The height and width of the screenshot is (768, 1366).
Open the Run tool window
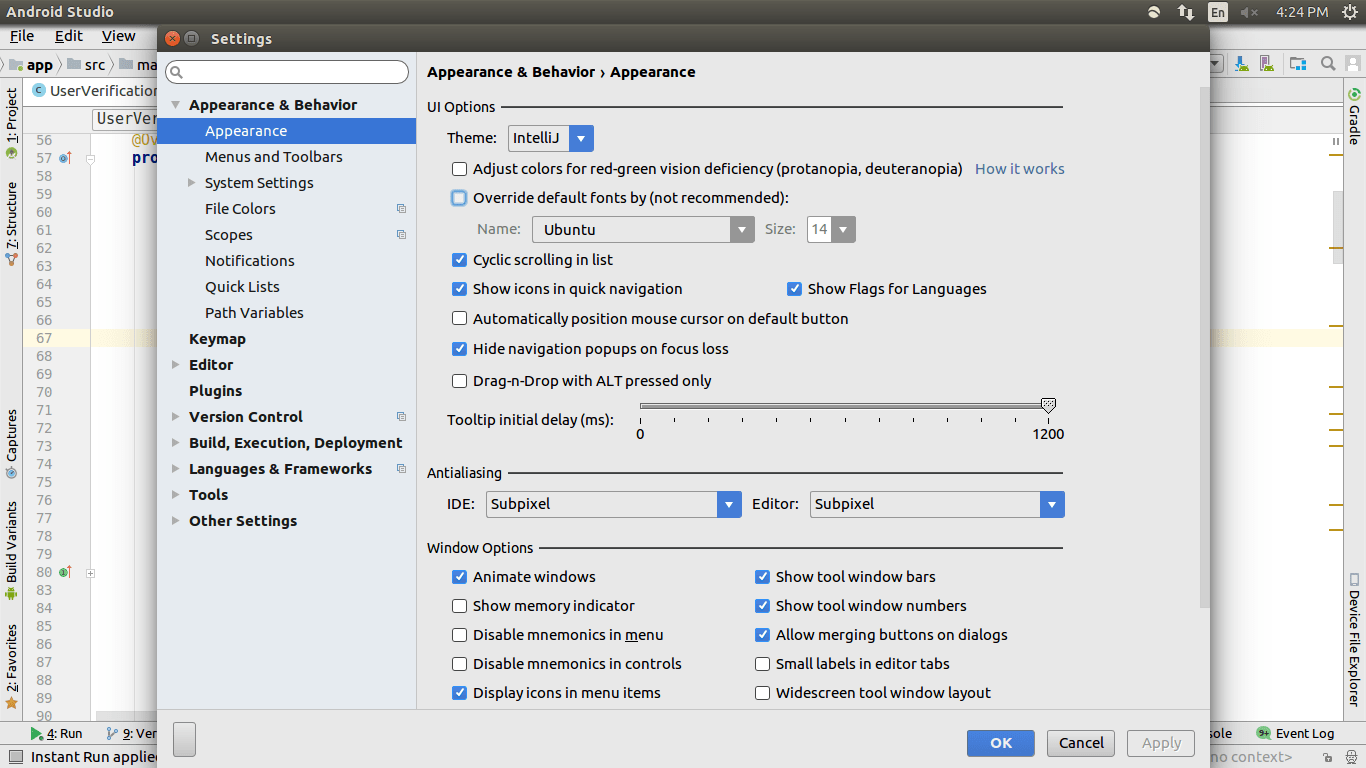(56, 733)
